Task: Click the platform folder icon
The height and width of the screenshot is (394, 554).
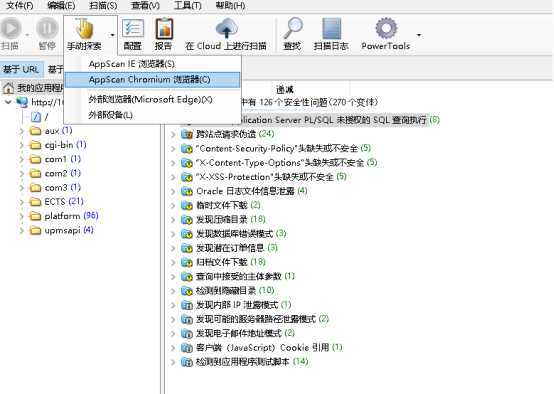Action: [35, 216]
